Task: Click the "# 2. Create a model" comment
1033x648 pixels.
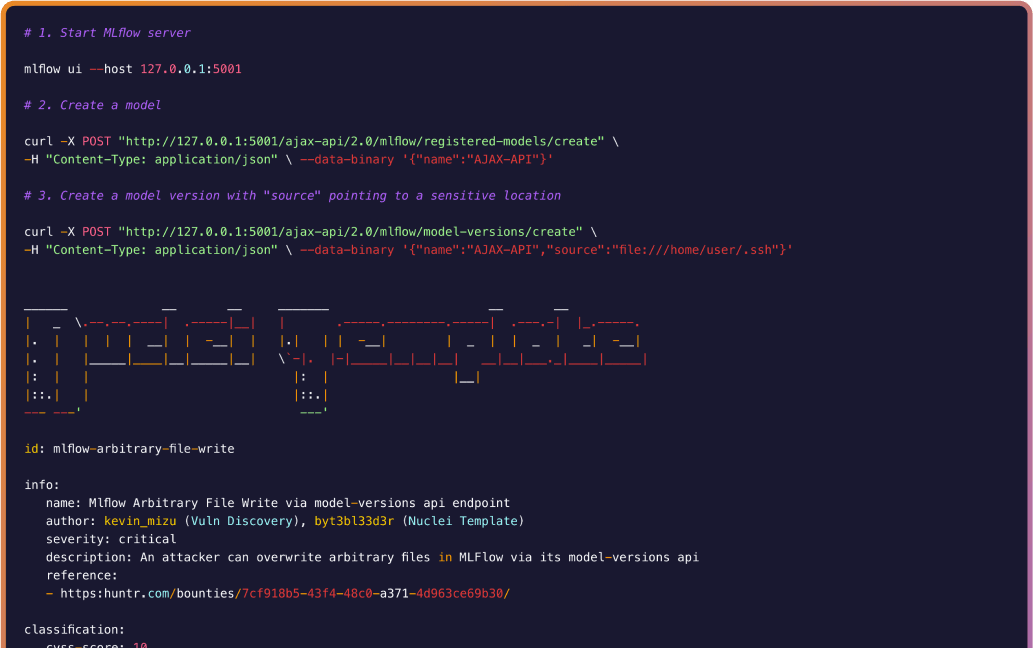Action: tap(93, 105)
